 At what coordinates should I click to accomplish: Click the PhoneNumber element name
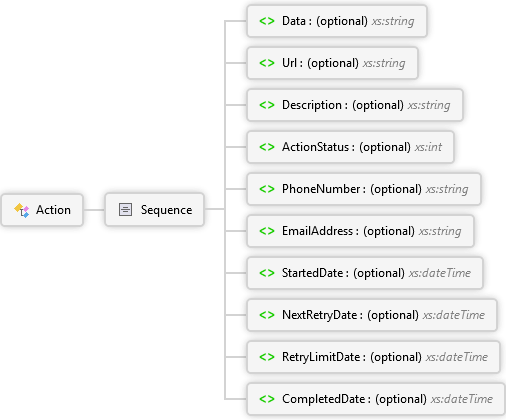coord(321,189)
